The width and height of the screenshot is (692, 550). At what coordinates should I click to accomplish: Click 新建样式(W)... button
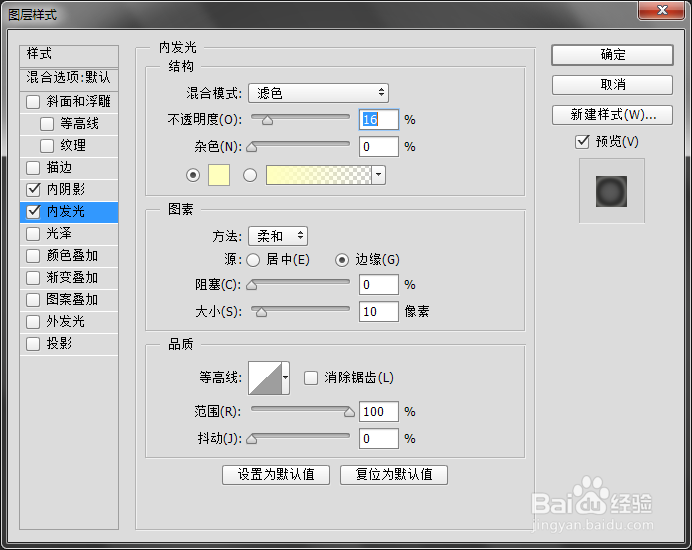[612, 115]
